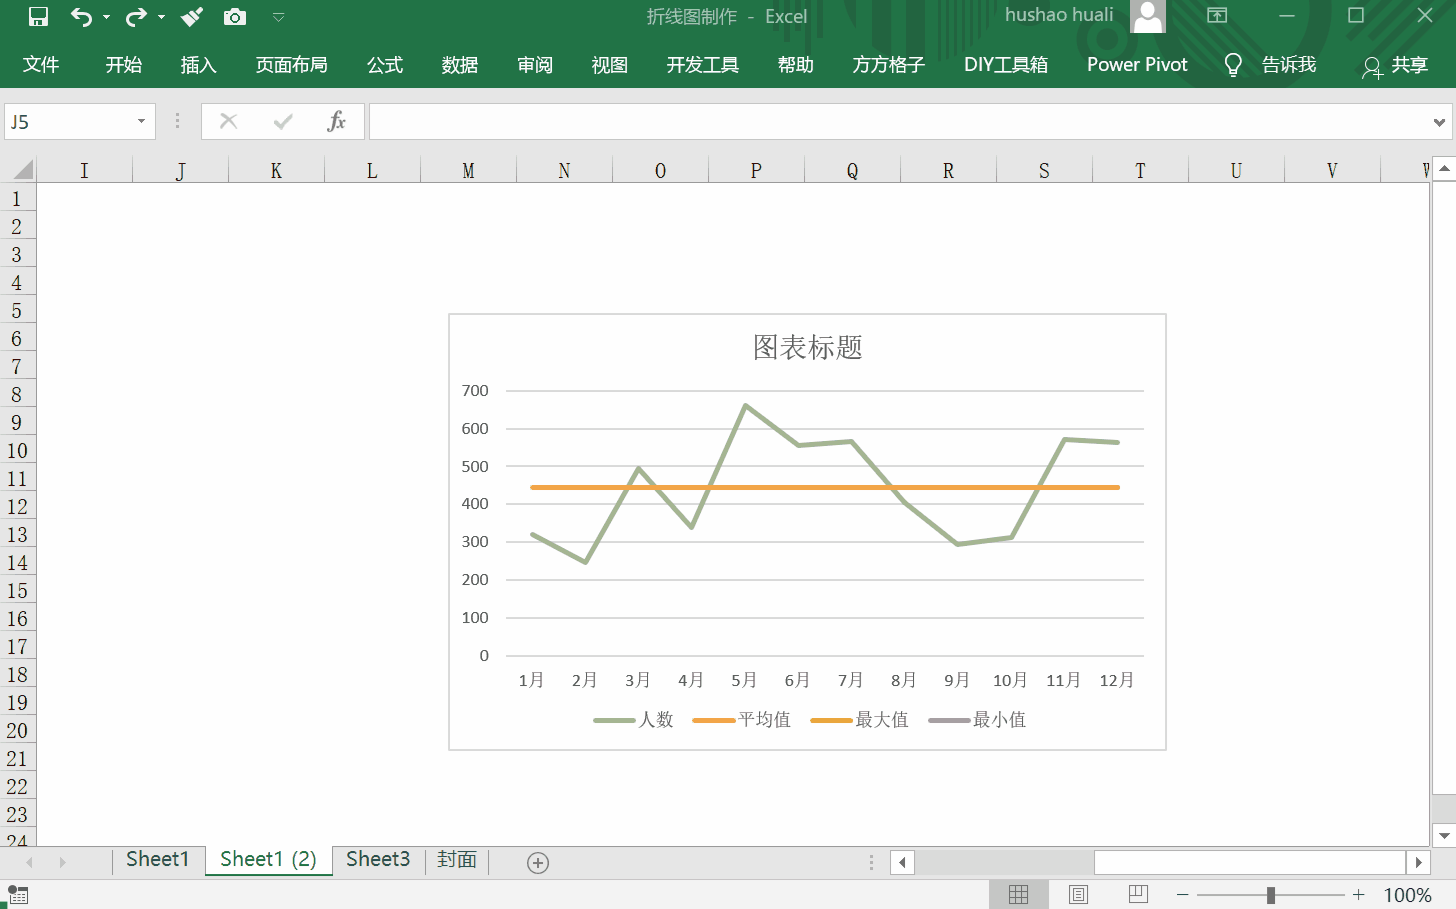
Task: Select the 最小值 legend entry
Action: pyautogui.click(x=977, y=719)
